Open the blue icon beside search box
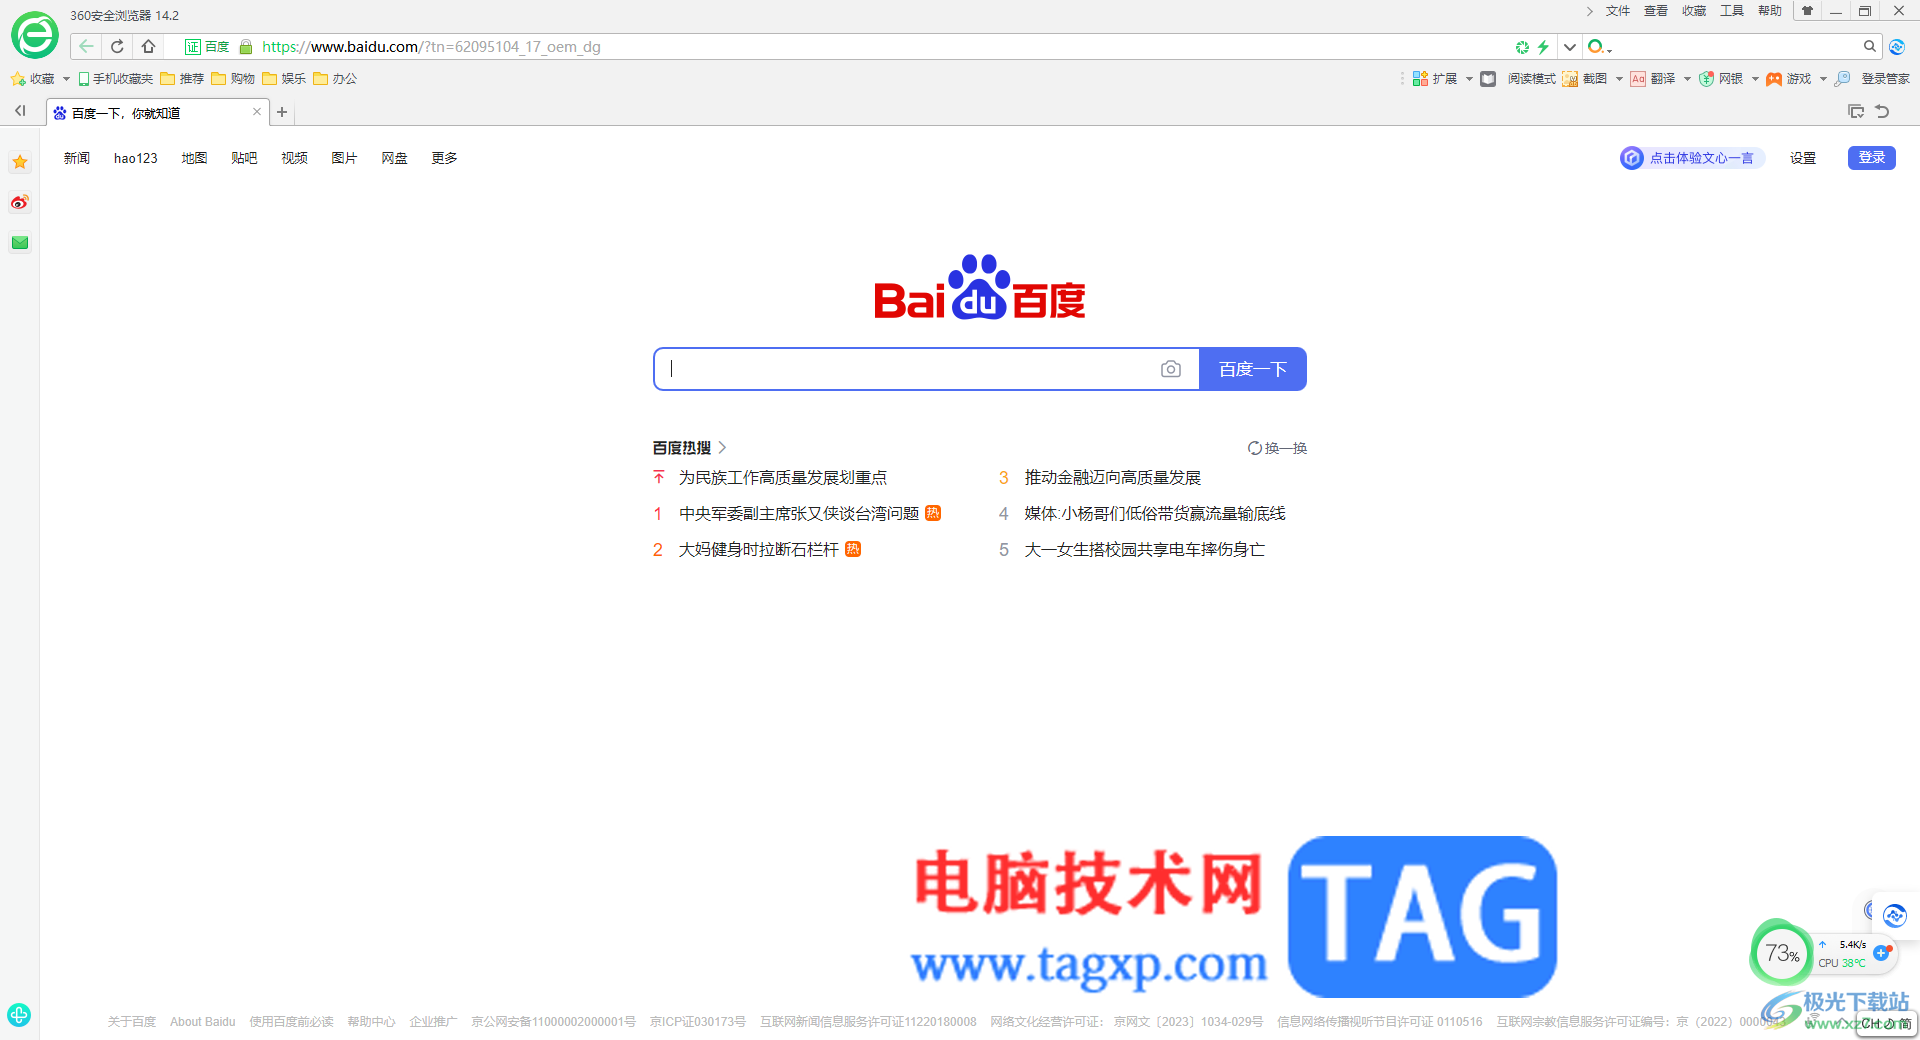Image resolution: width=1920 pixels, height=1040 pixels. [1897, 47]
